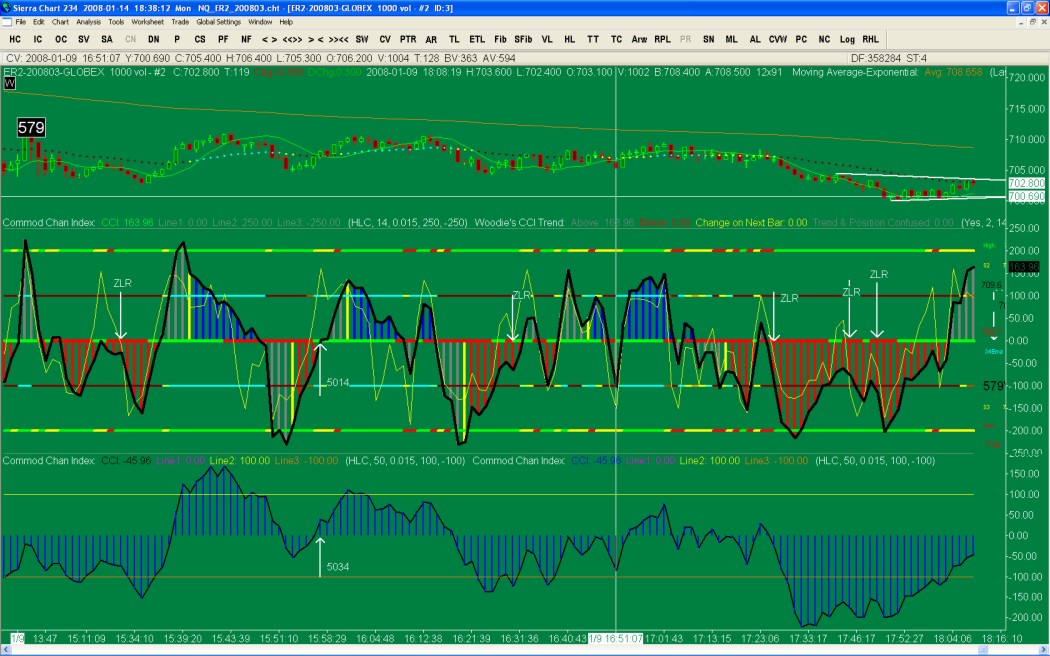Select the NF toolbar button
Screen dimensions: 1050x656
246,39
